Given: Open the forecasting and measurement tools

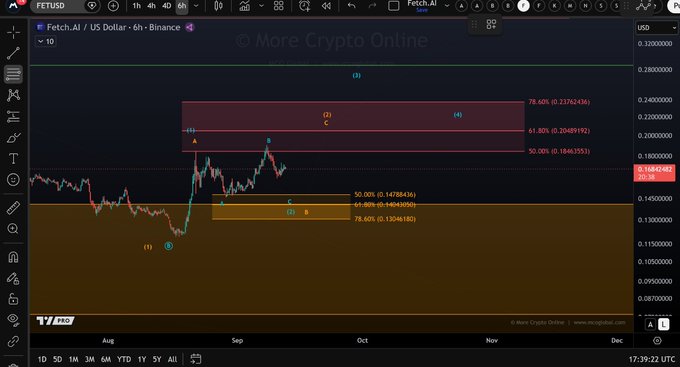Looking at the screenshot, I should tap(13, 116).
